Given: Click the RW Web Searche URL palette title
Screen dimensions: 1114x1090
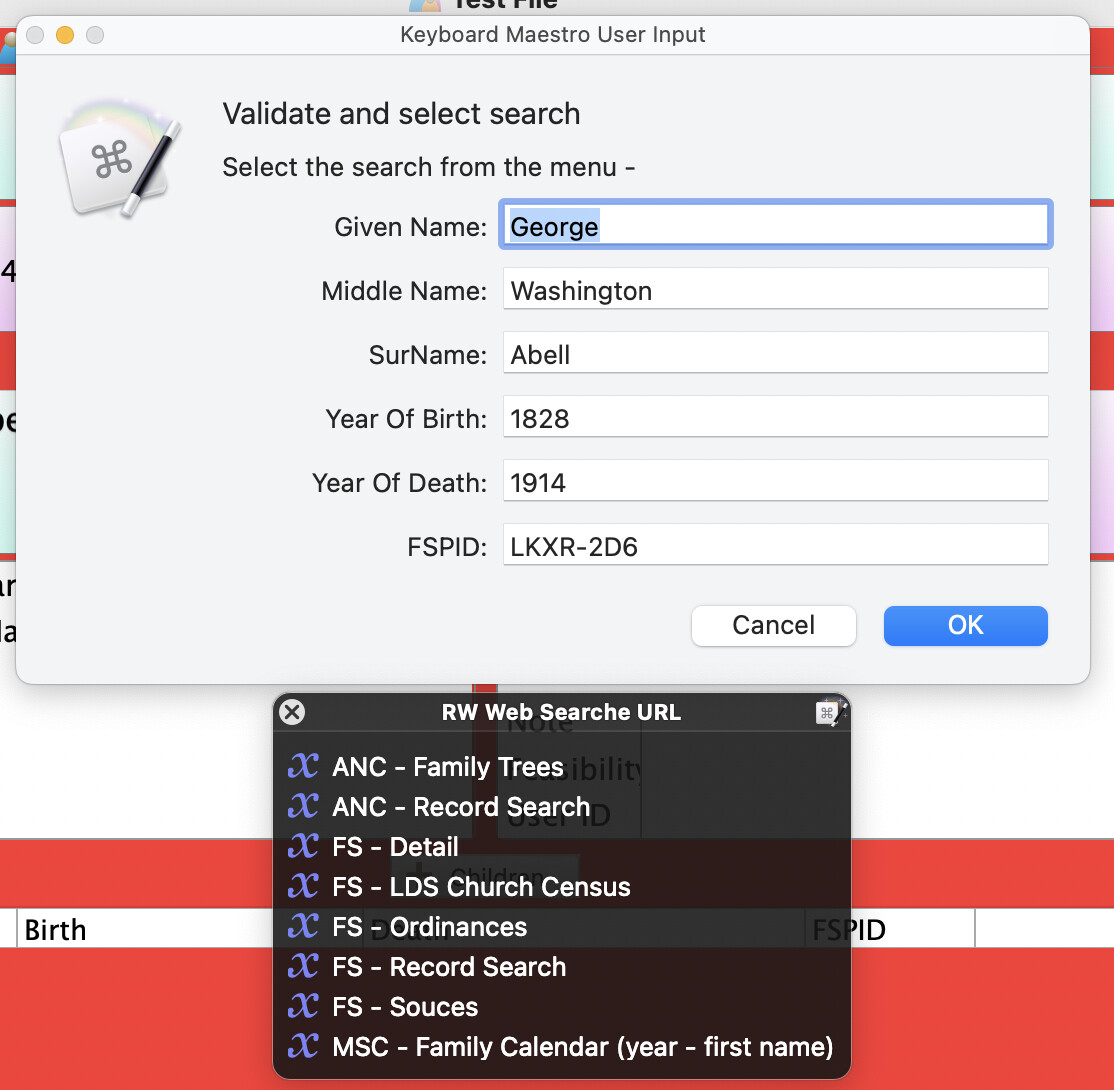Looking at the screenshot, I should click(561, 711).
